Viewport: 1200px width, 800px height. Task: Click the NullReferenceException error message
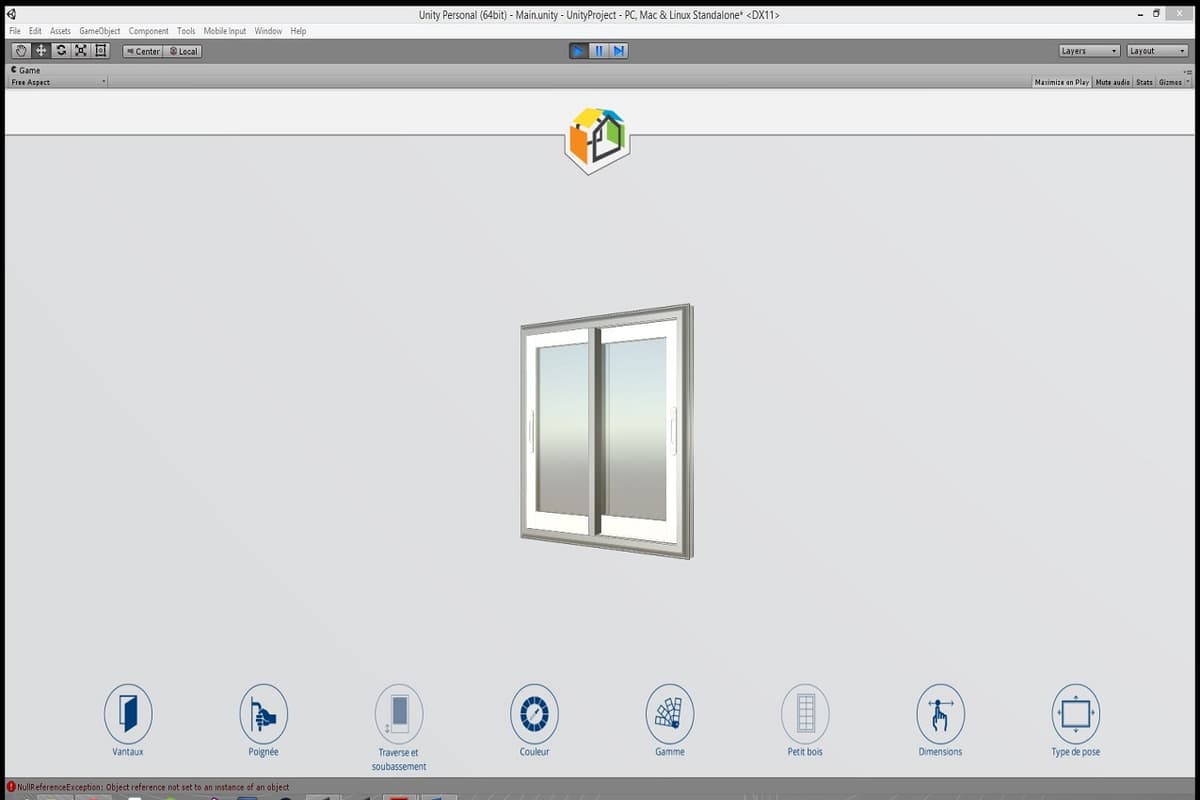pos(150,787)
